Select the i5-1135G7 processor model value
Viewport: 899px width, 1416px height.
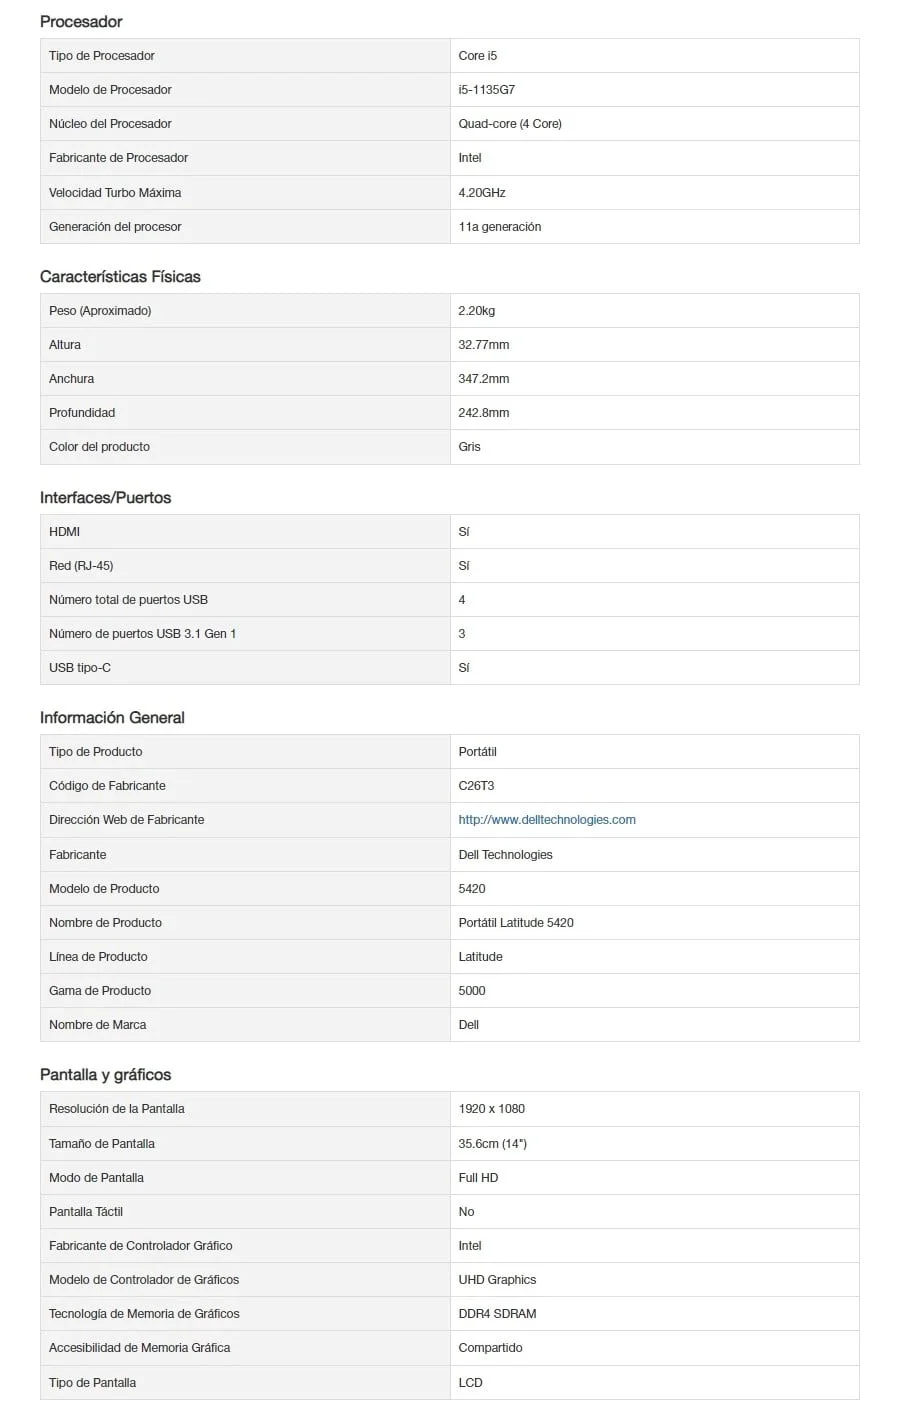[x=486, y=90]
